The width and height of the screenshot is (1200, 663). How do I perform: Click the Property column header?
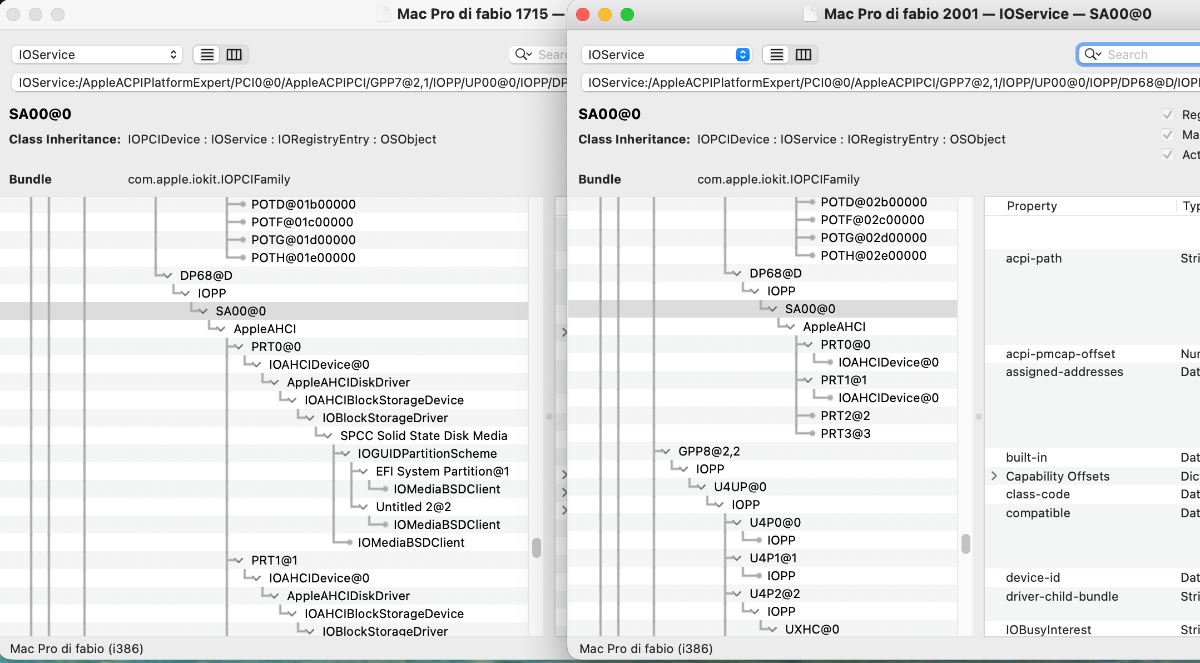(1032, 206)
